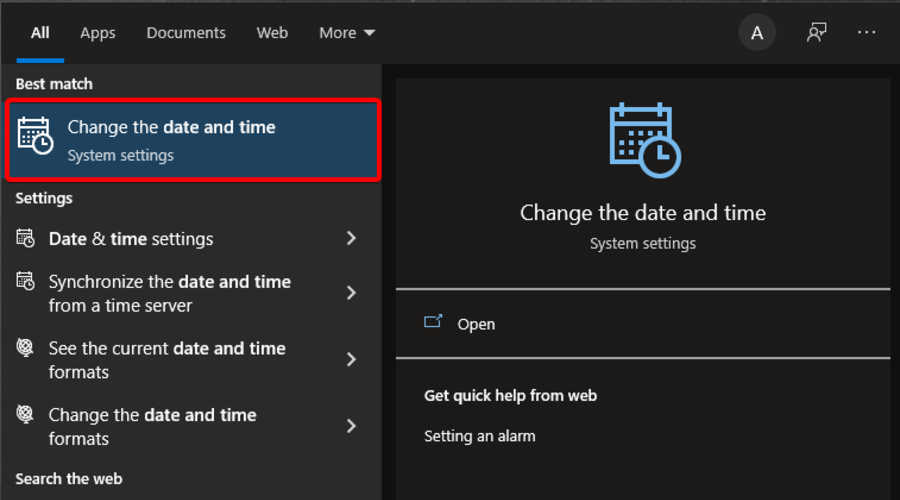Click globe icon beside See current formats
This screenshot has width=900, height=500.
(x=25, y=347)
